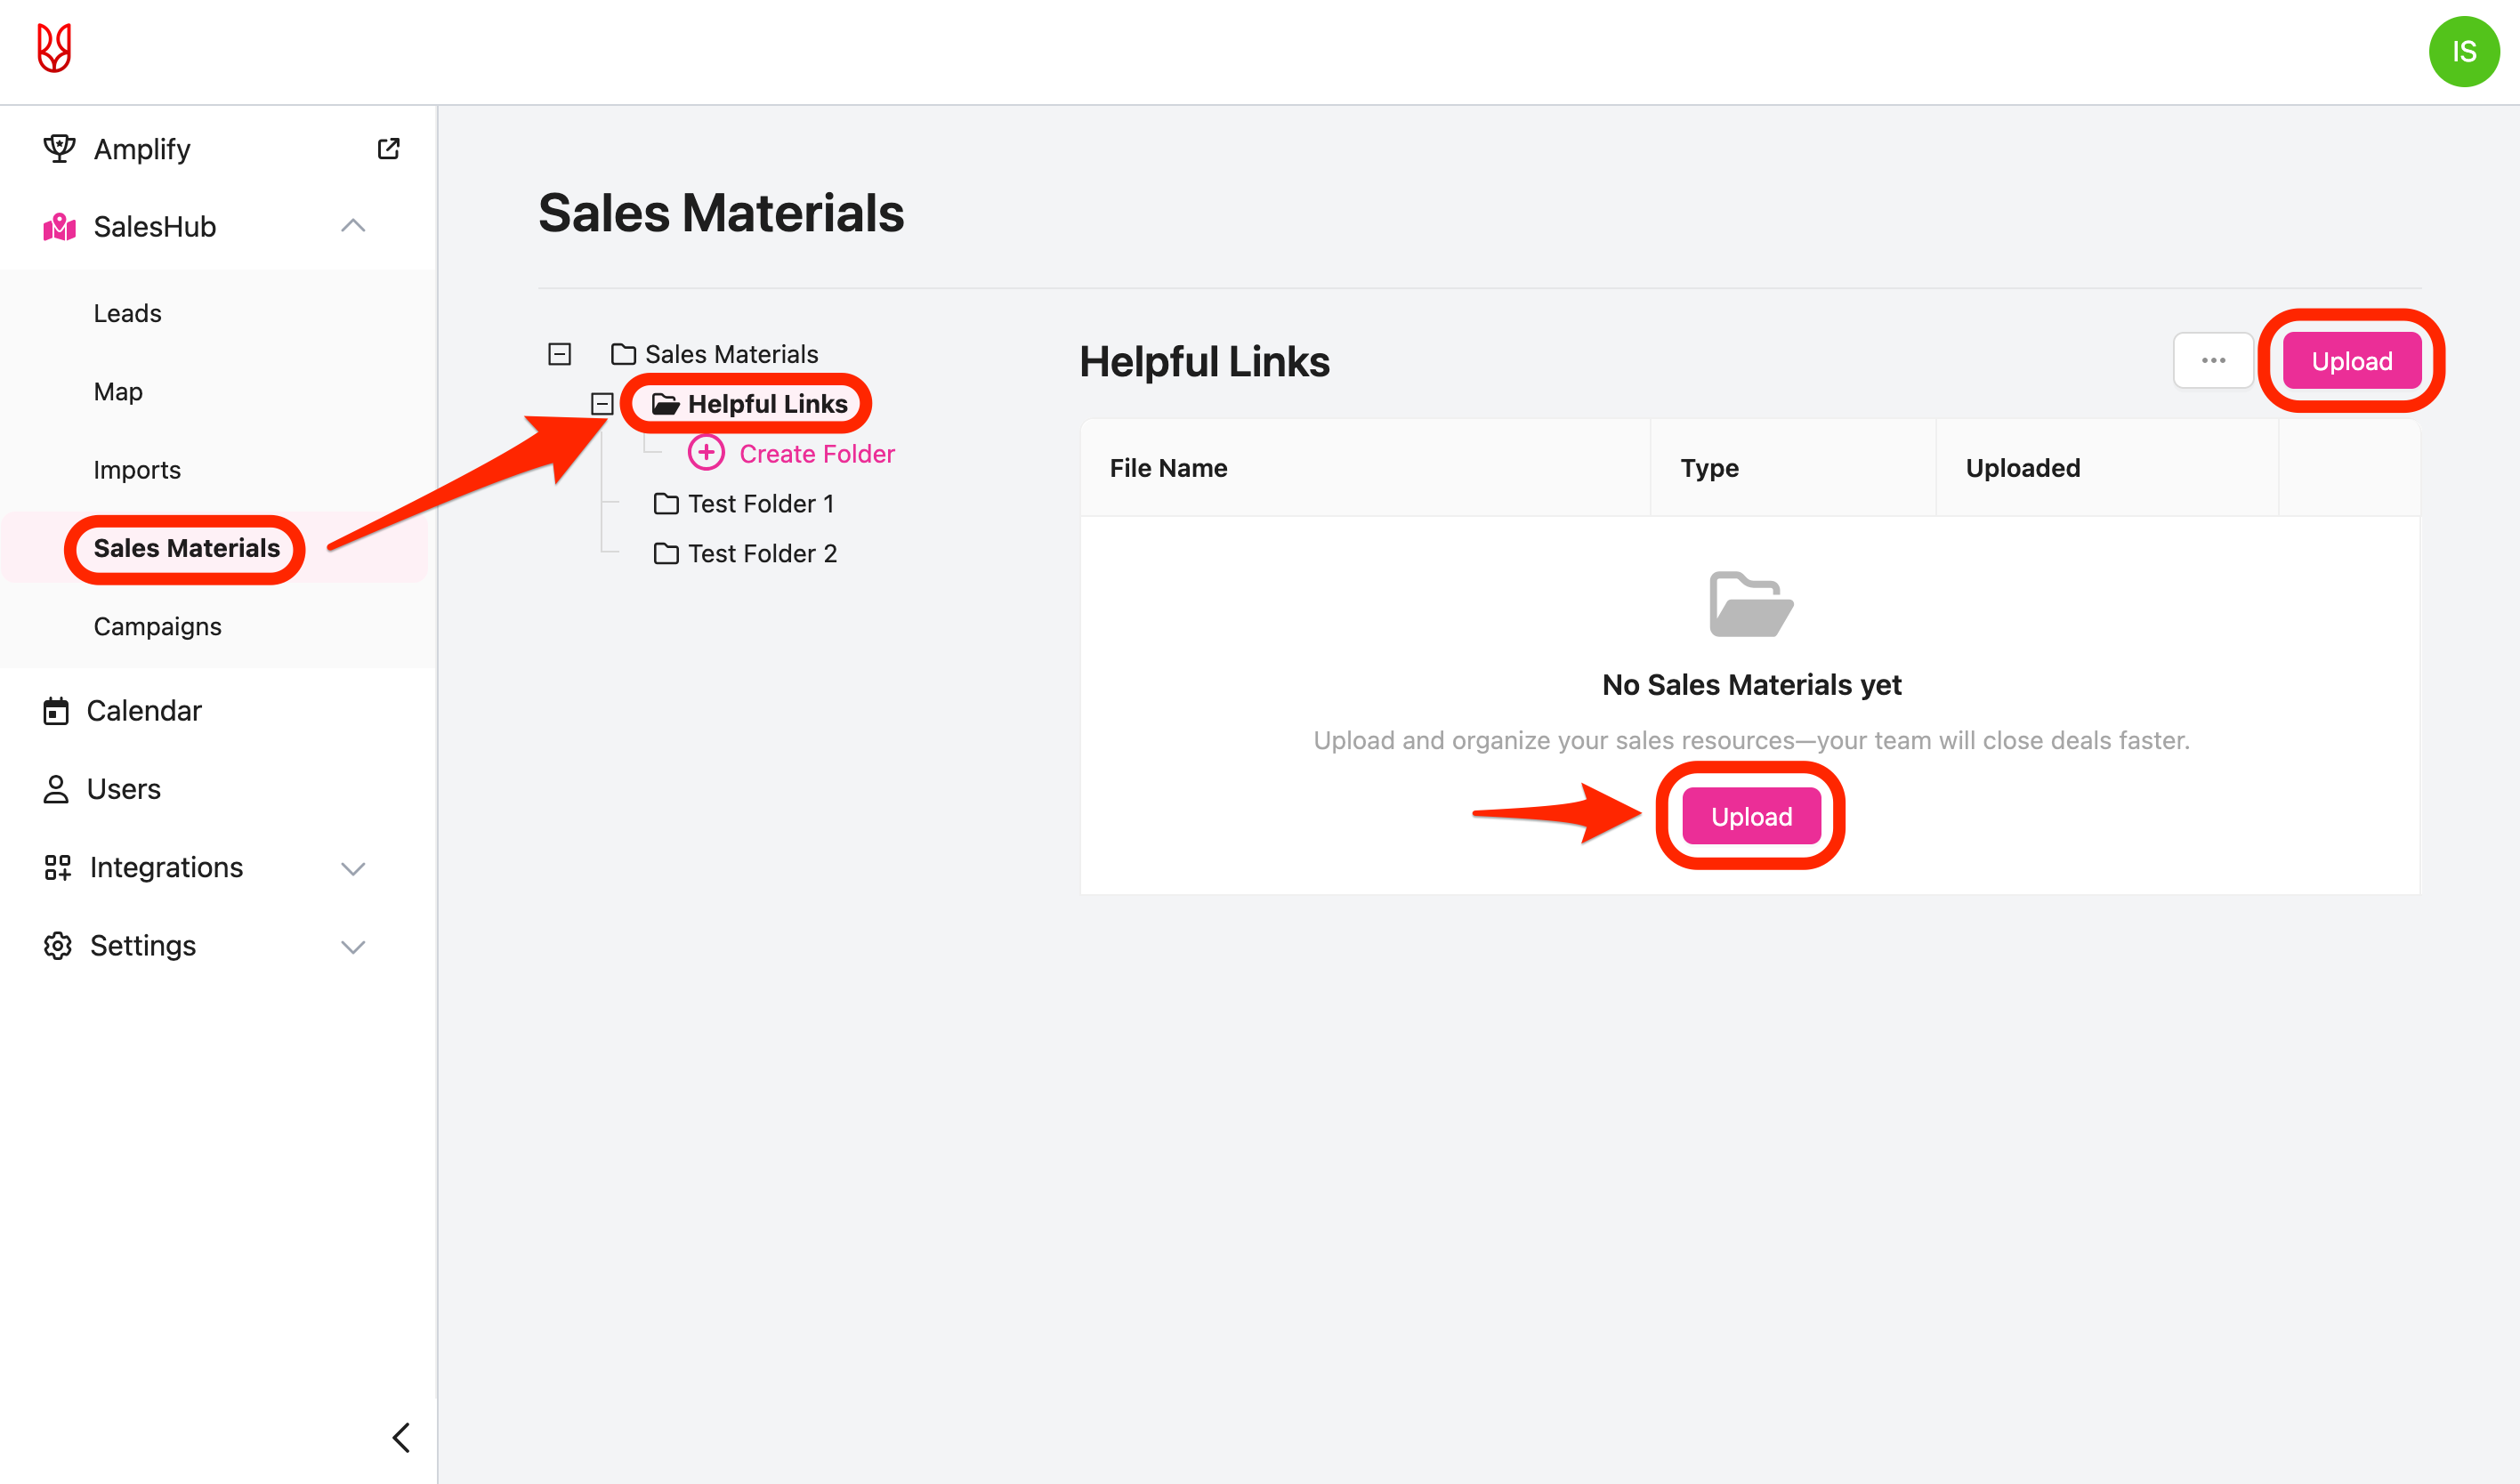Open Amplify external link icon
This screenshot has width=2520, height=1484.
[388, 149]
